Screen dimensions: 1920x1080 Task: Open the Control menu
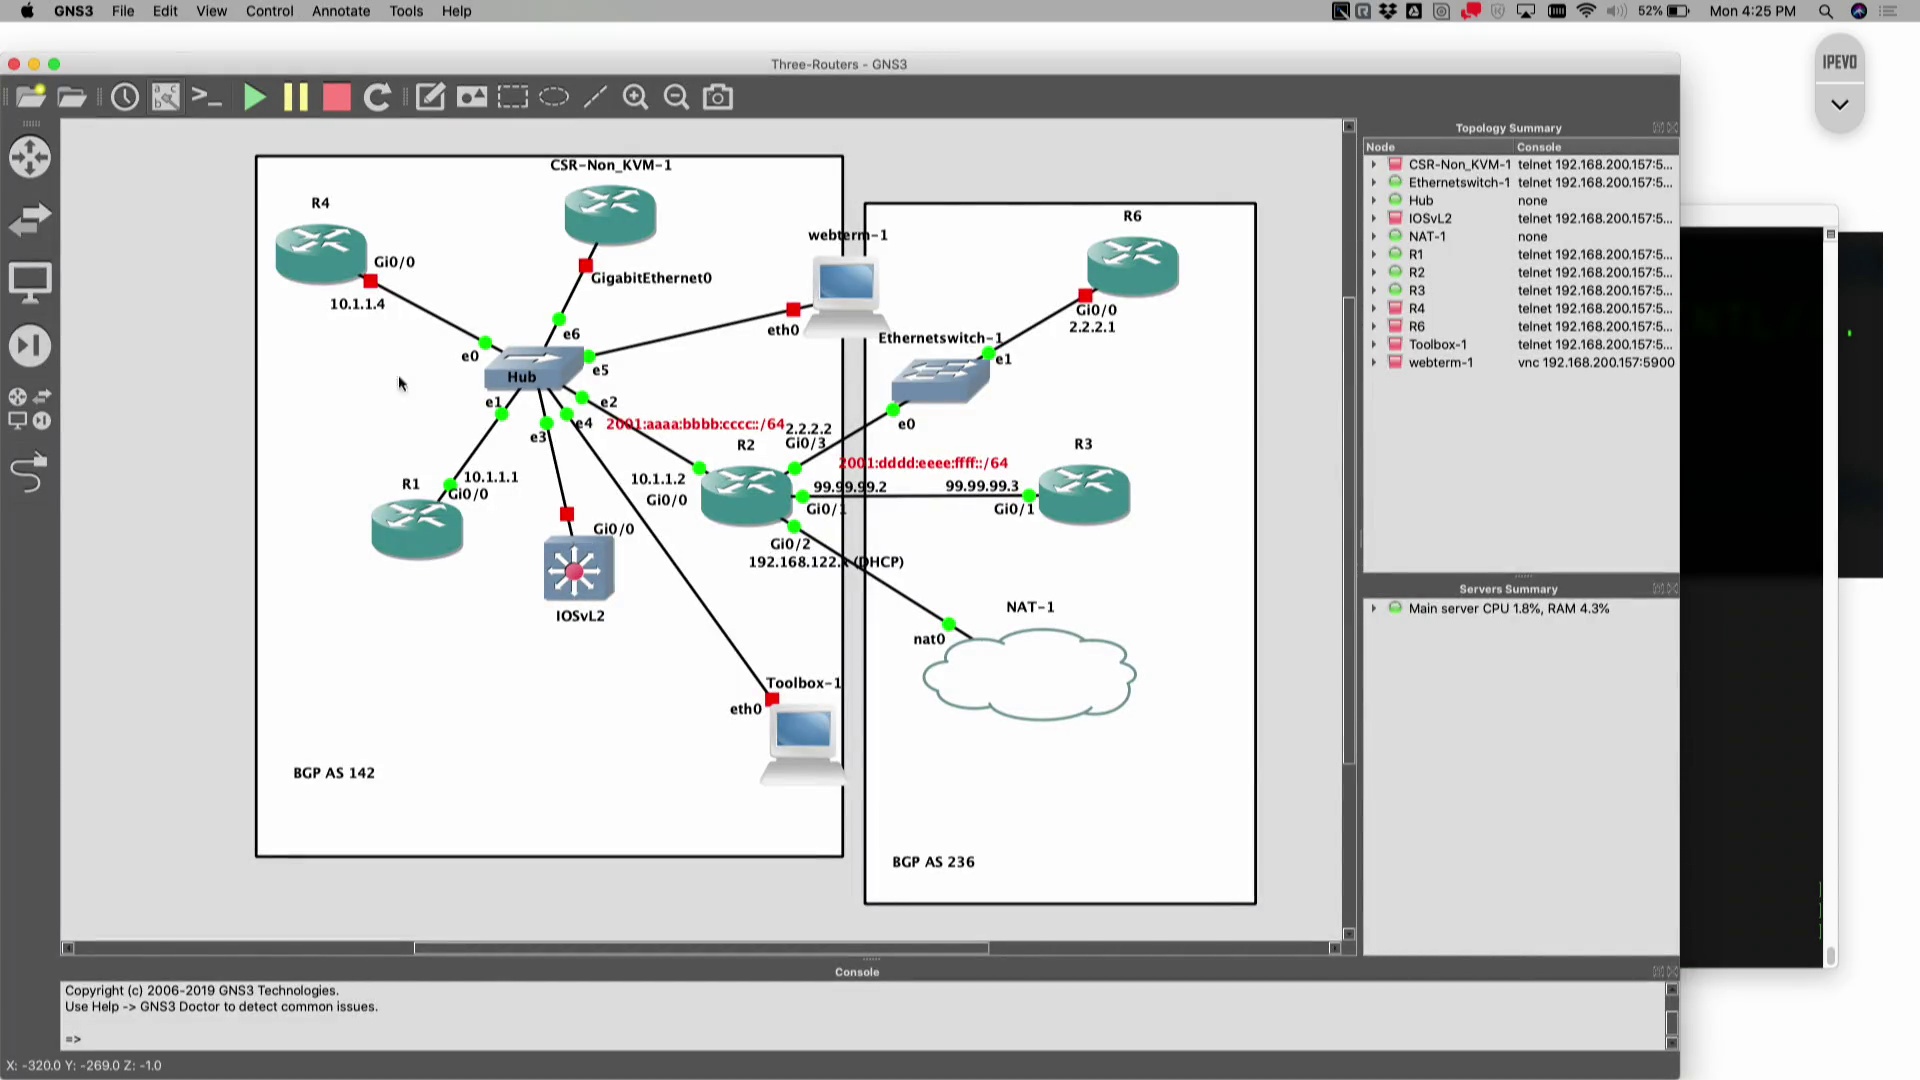click(x=269, y=11)
